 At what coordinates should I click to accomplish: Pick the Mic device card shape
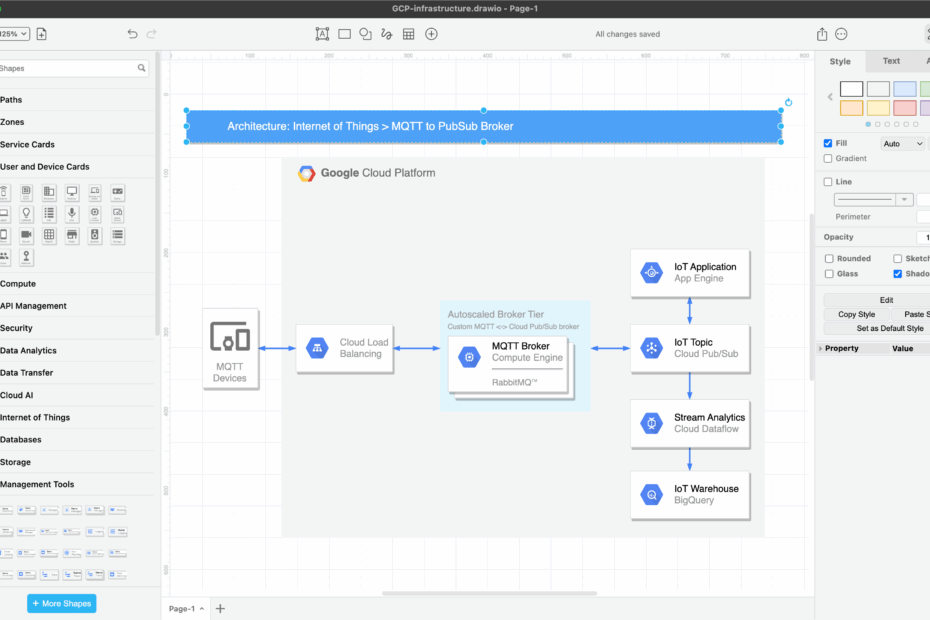point(72,214)
